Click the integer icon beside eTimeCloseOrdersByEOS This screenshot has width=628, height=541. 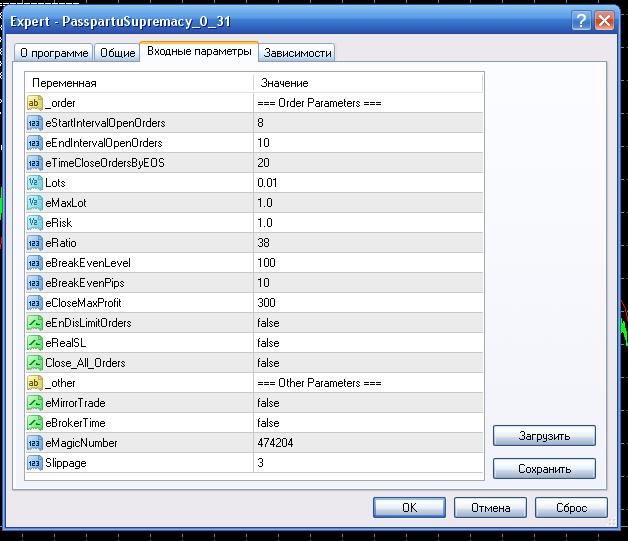[35, 163]
